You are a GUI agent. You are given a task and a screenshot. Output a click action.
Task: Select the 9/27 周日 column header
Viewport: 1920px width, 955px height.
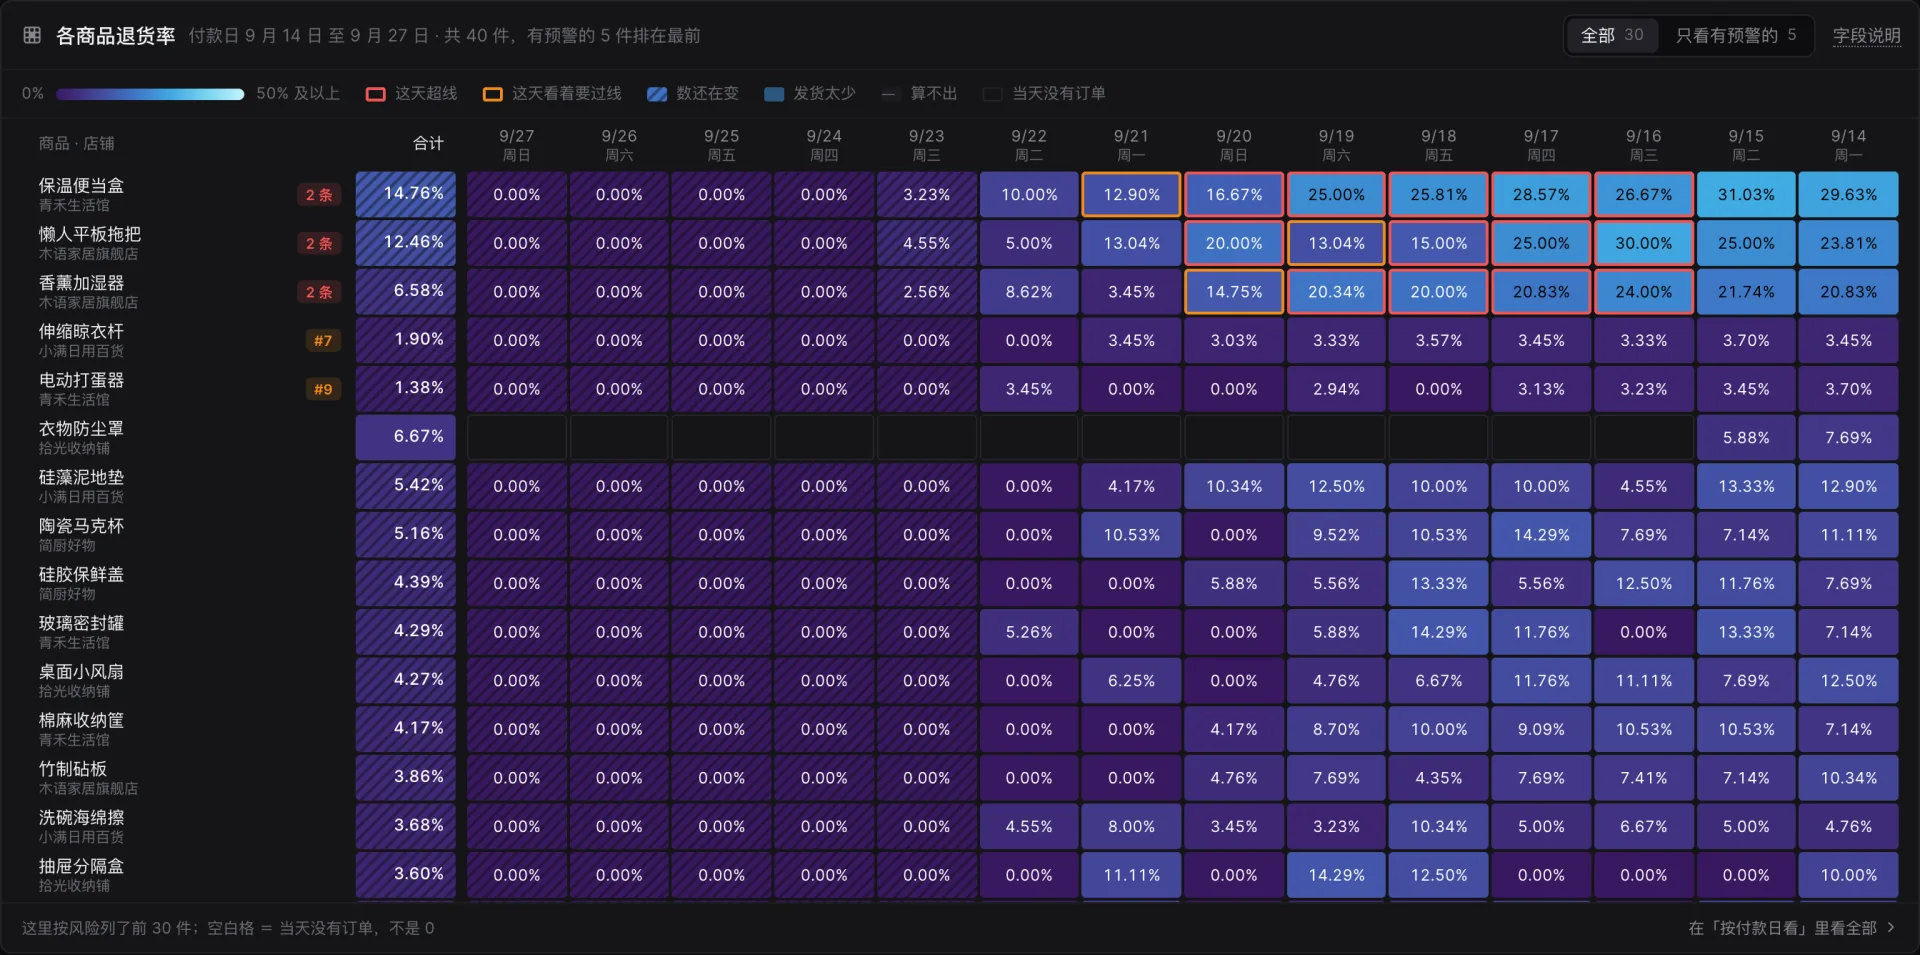(x=517, y=145)
